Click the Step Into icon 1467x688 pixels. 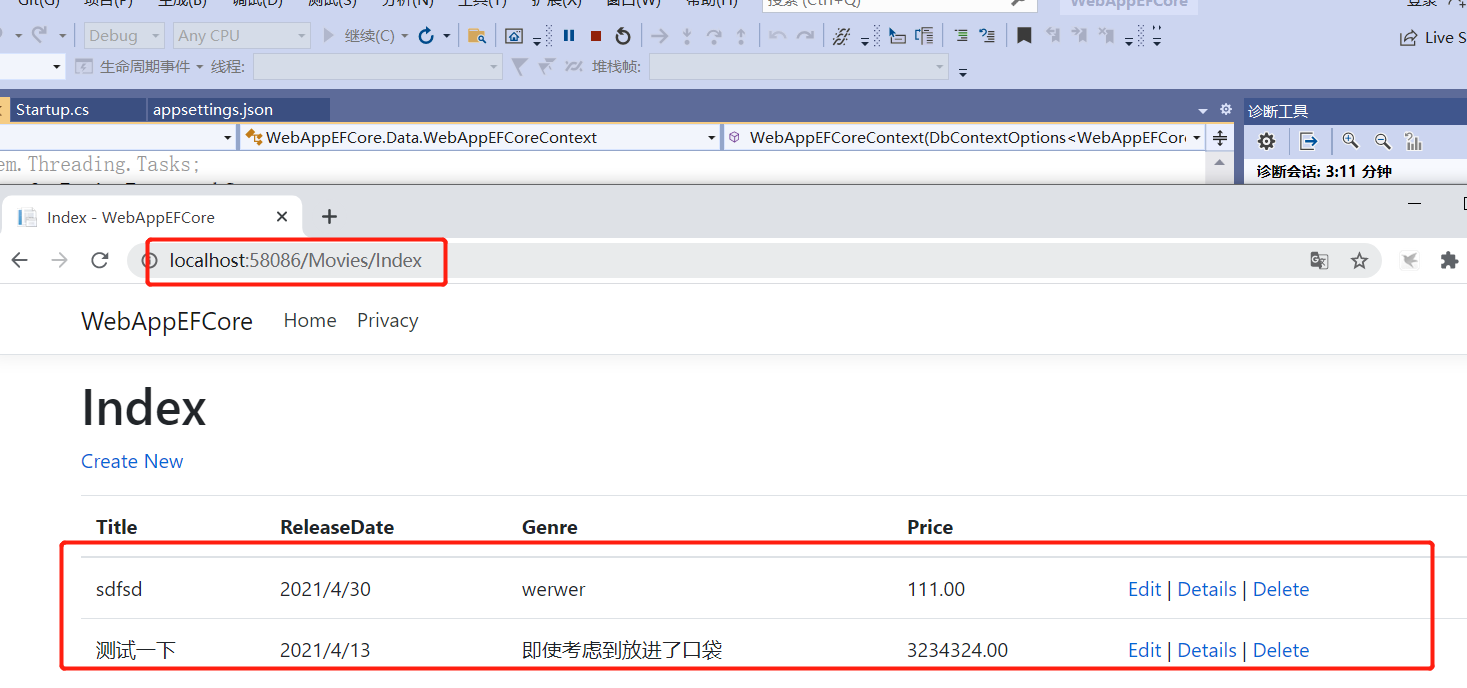click(687, 36)
